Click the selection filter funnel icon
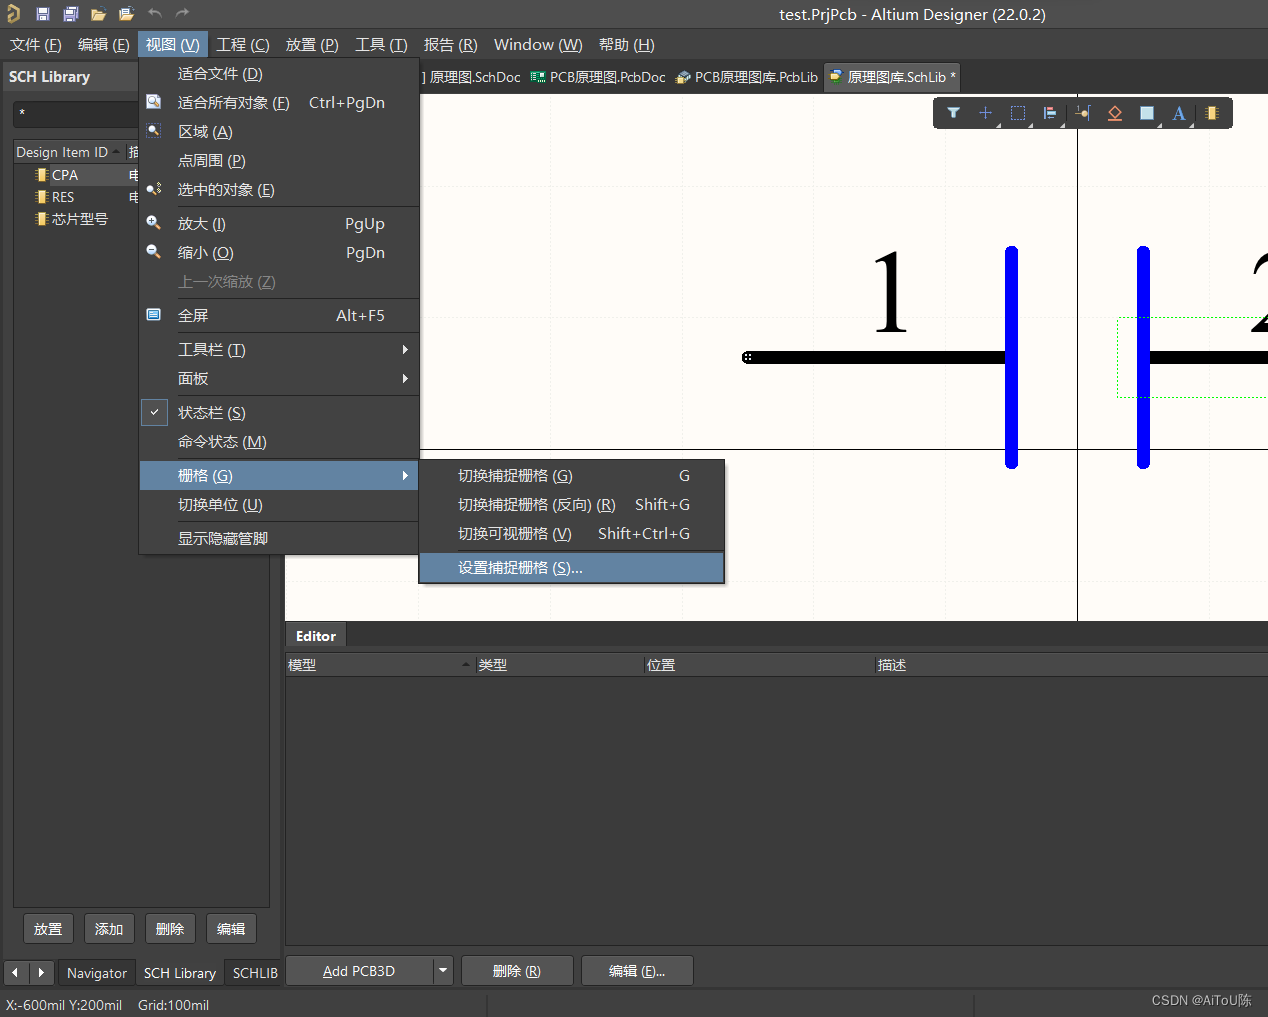This screenshot has height=1017, width=1268. click(x=953, y=113)
